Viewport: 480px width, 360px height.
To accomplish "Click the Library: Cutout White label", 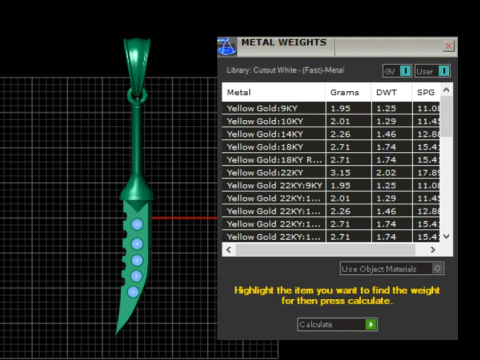I will click(285, 70).
